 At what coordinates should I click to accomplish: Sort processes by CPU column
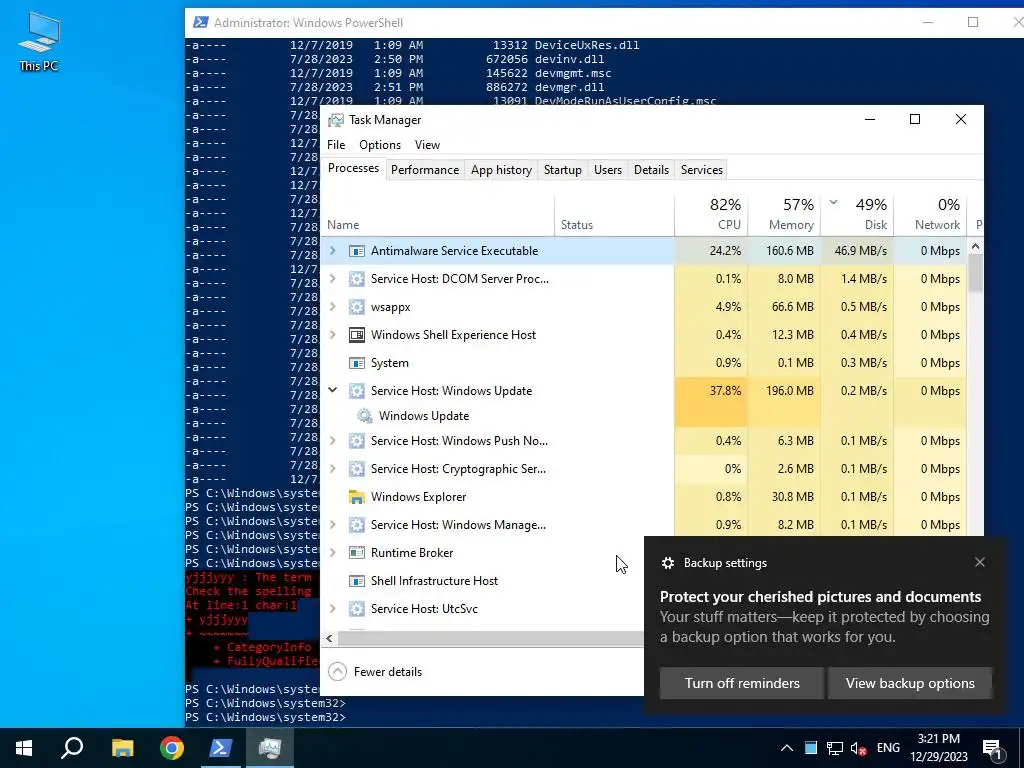[x=711, y=214]
